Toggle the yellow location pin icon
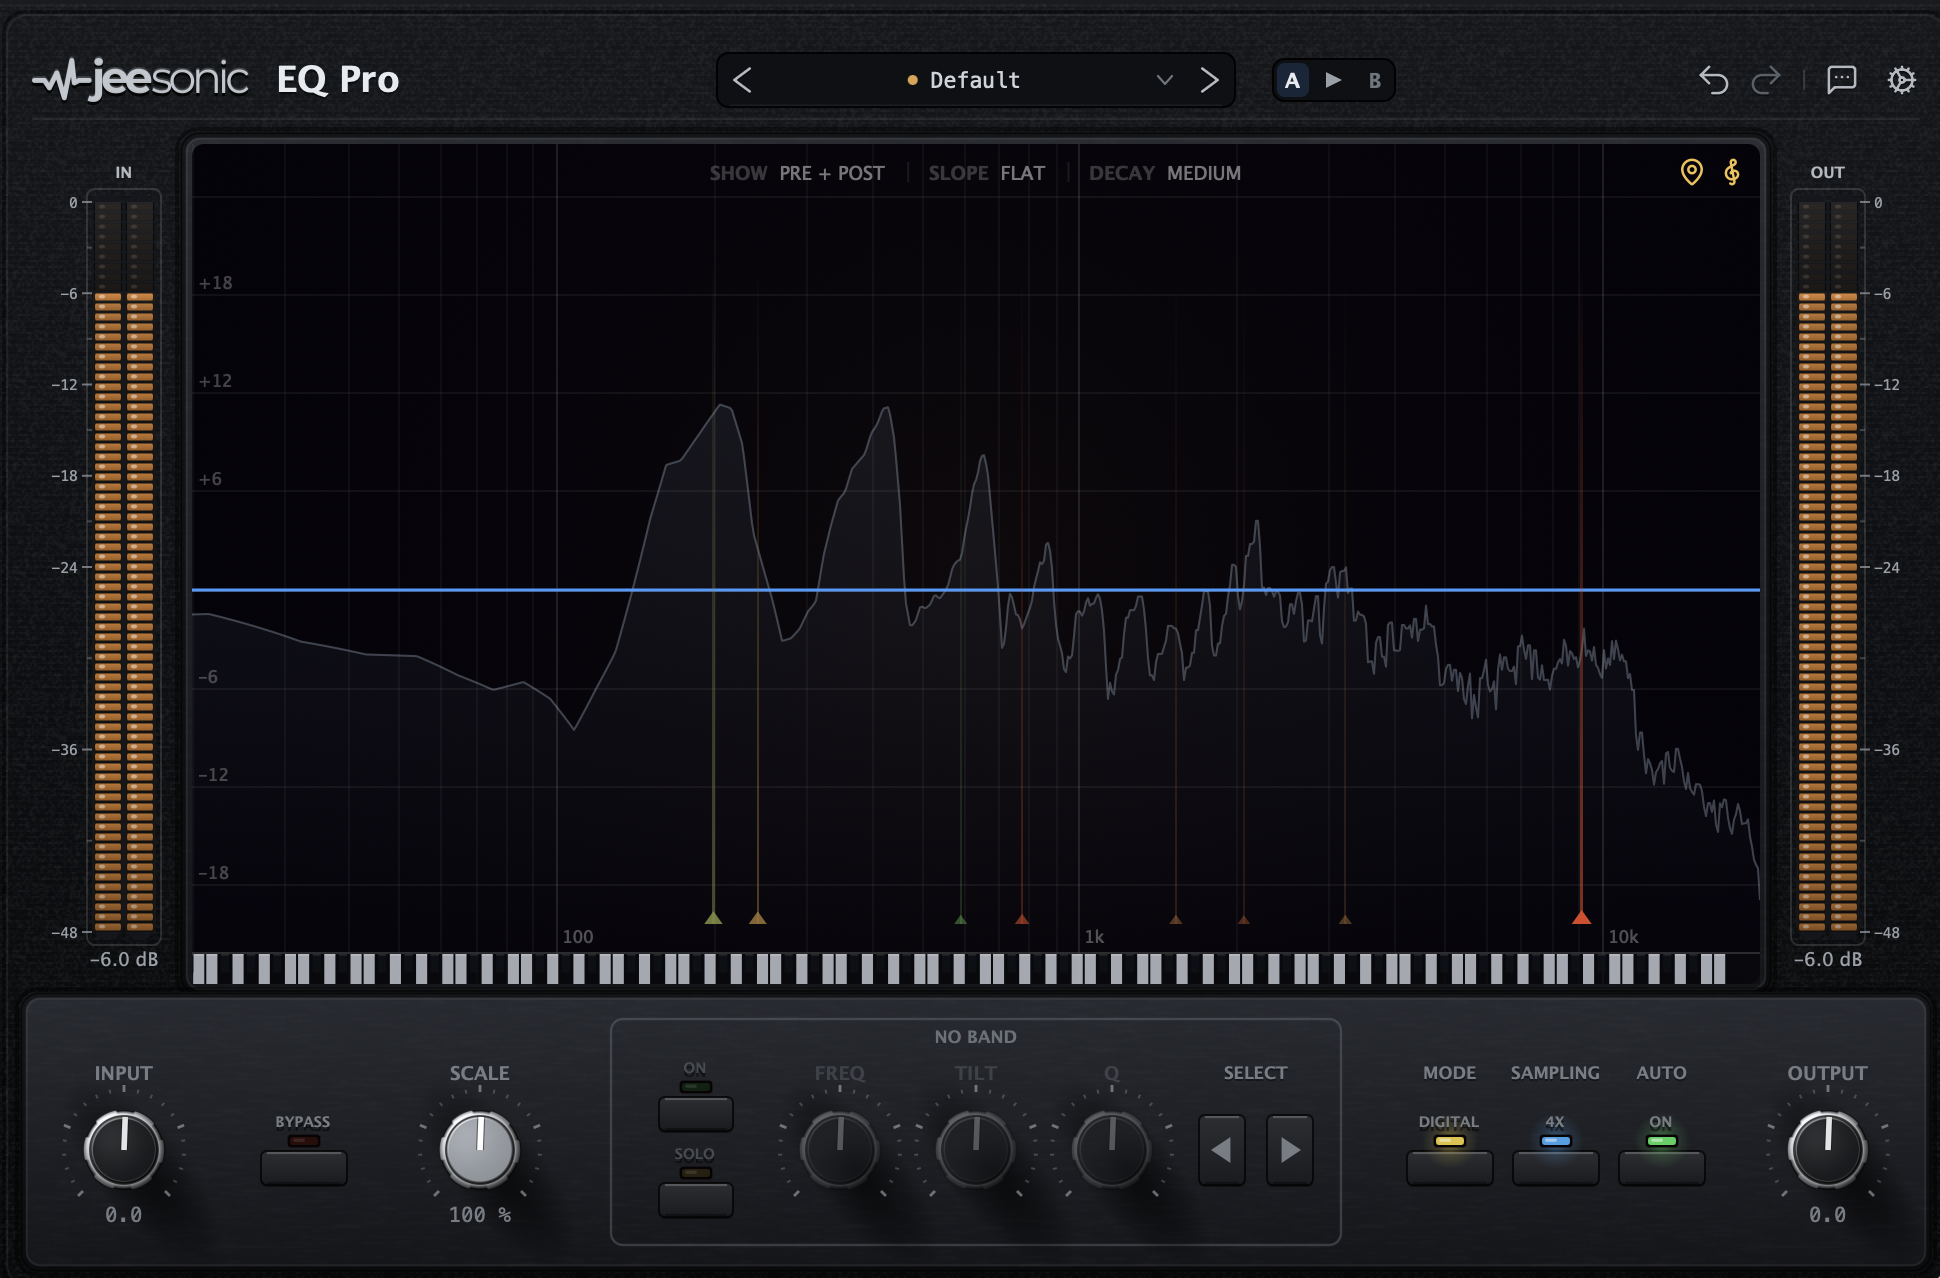1940x1278 pixels. (1691, 172)
